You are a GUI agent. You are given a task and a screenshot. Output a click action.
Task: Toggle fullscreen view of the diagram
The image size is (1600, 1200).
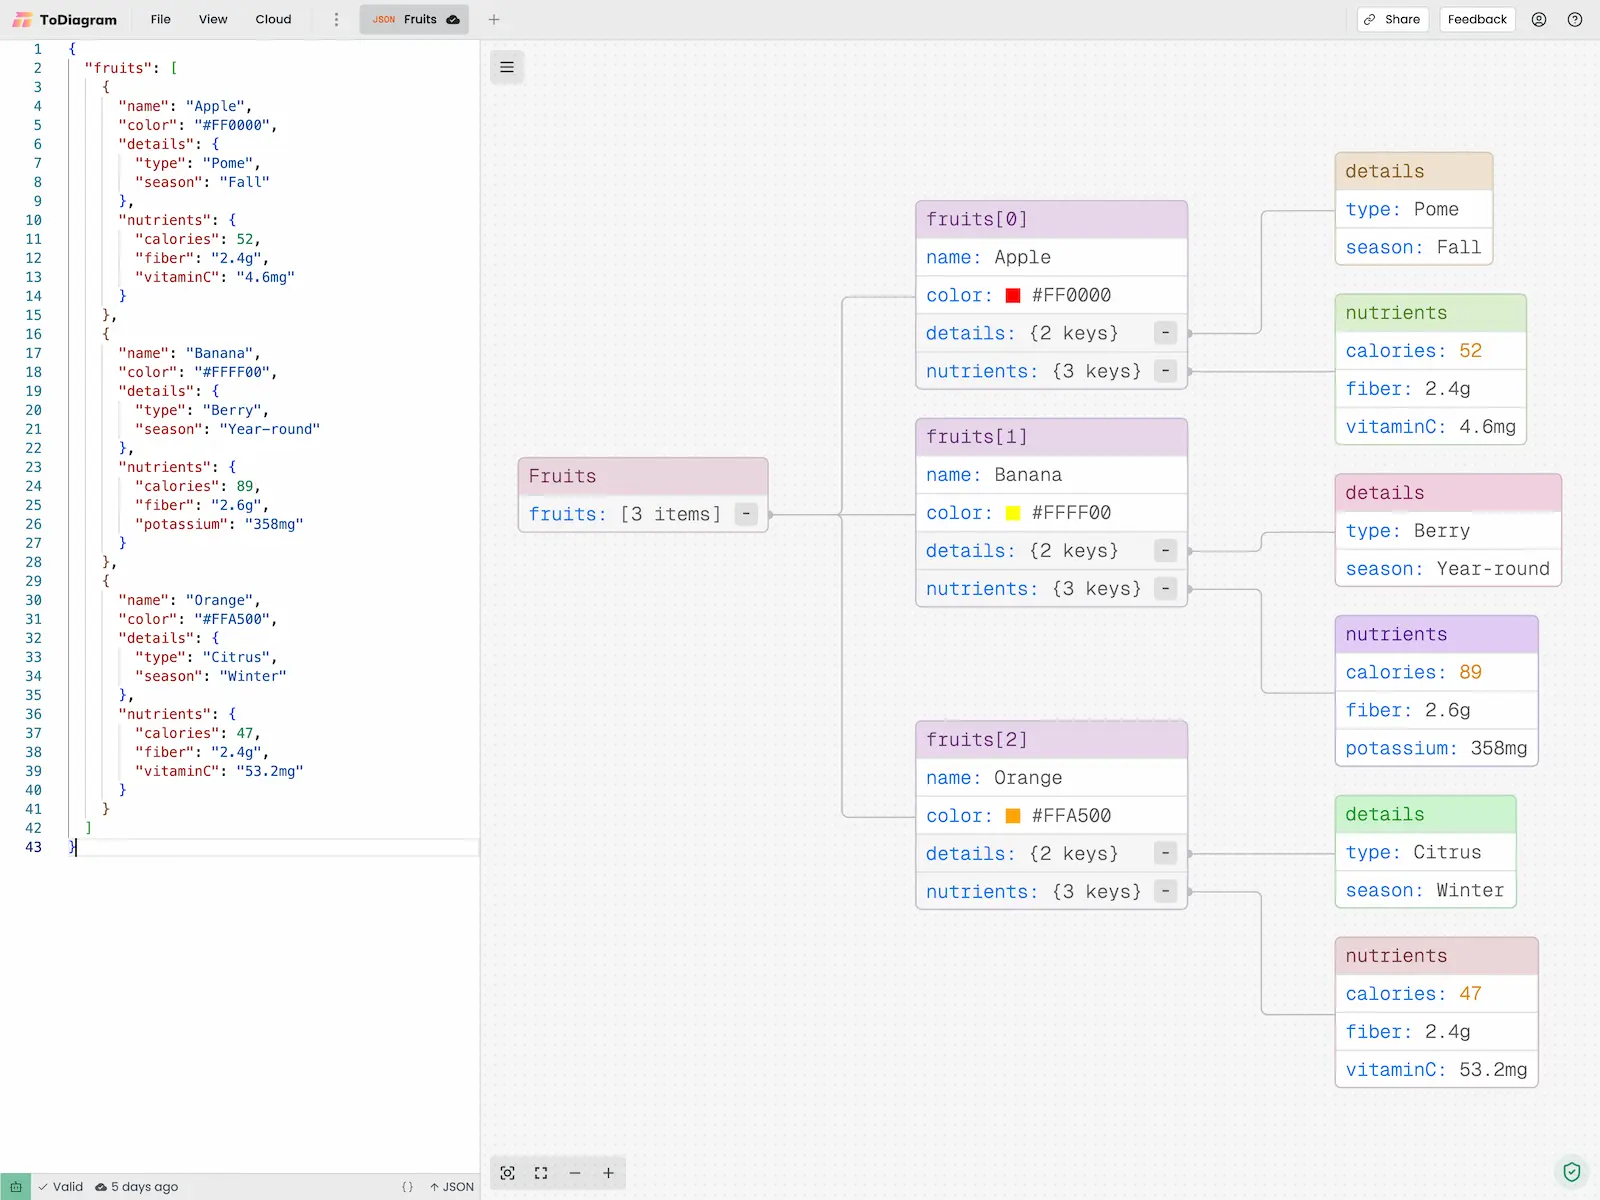coord(541,1173)
